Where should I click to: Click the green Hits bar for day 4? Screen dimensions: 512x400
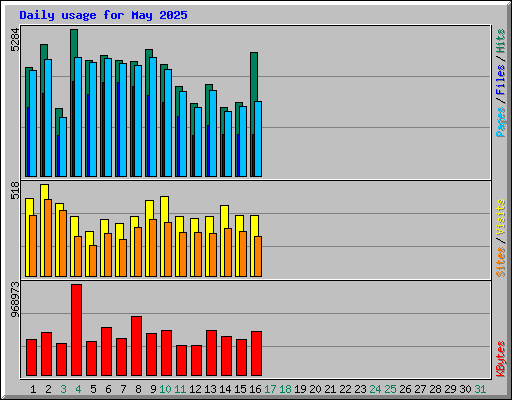pyautogui.click(x=74, y=43)
